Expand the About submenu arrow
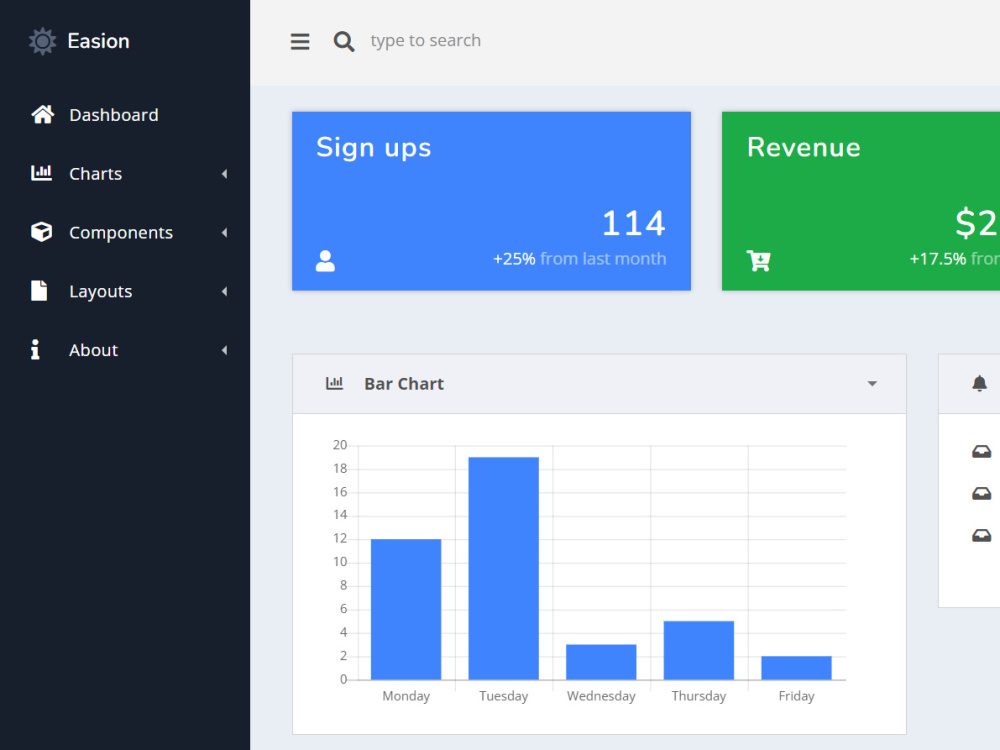The width and height of the screenshot is (1000, 750). click(224, 350)
